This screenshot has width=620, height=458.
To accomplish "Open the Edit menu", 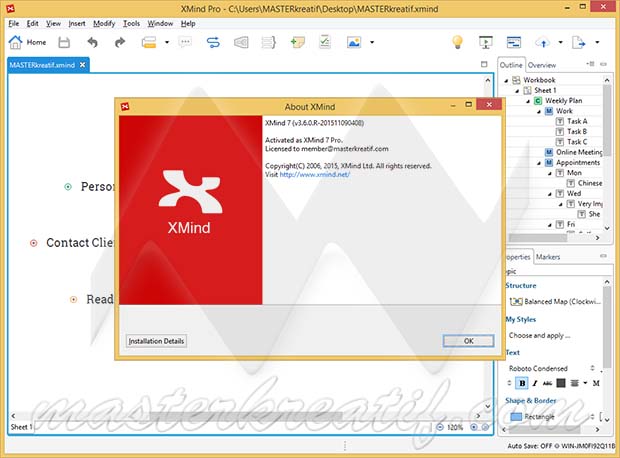I will click(x=32, y=23).
